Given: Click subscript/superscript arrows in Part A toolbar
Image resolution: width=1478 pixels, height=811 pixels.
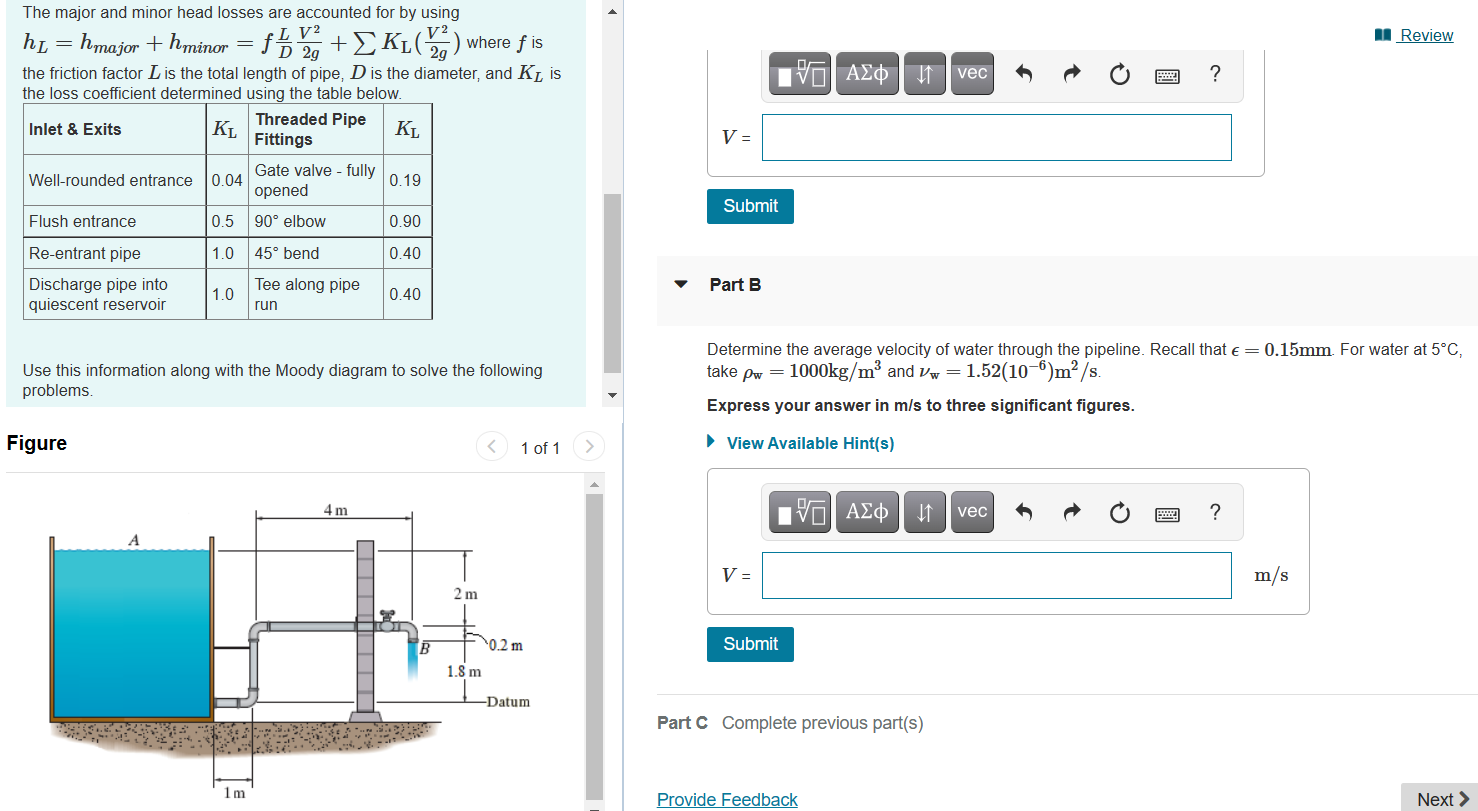Looking at the screenshot, I should 925,74.
